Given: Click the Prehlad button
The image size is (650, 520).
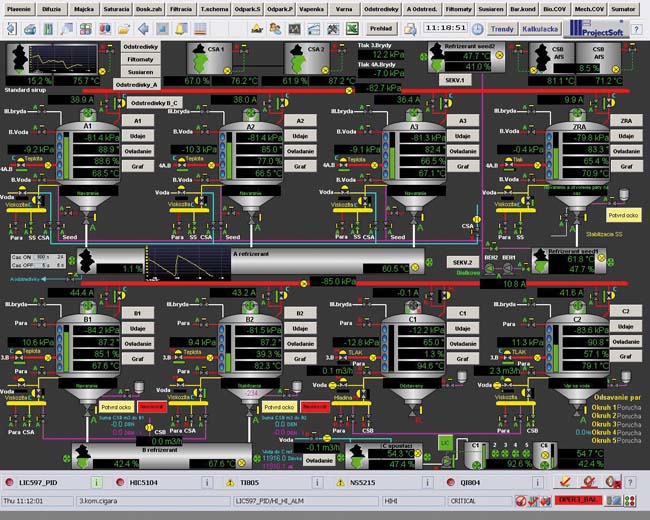Looking at the screenshot, I should 381,29.
